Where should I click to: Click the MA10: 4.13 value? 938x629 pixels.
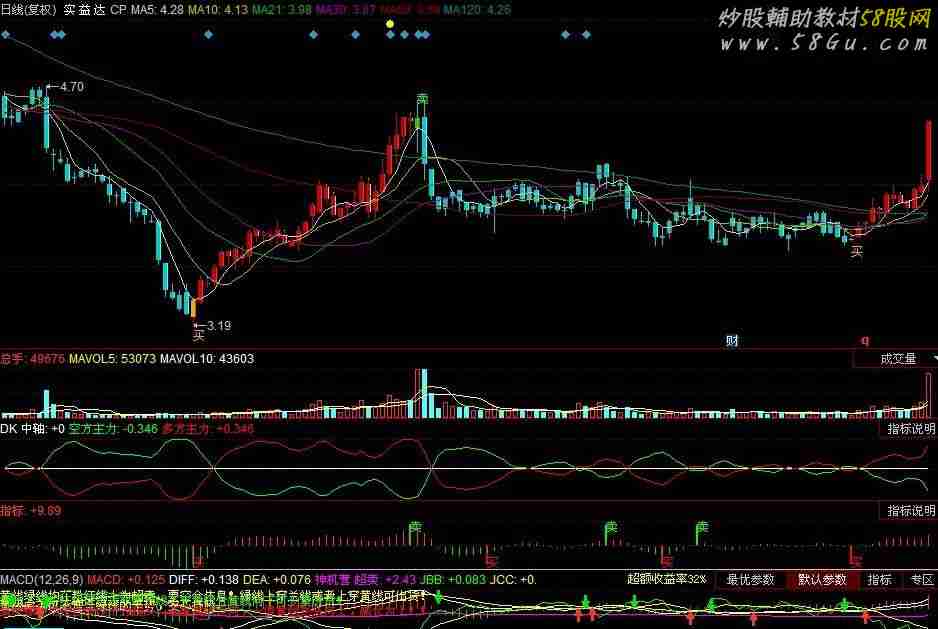pyautogui.click(x=218, y=10)
